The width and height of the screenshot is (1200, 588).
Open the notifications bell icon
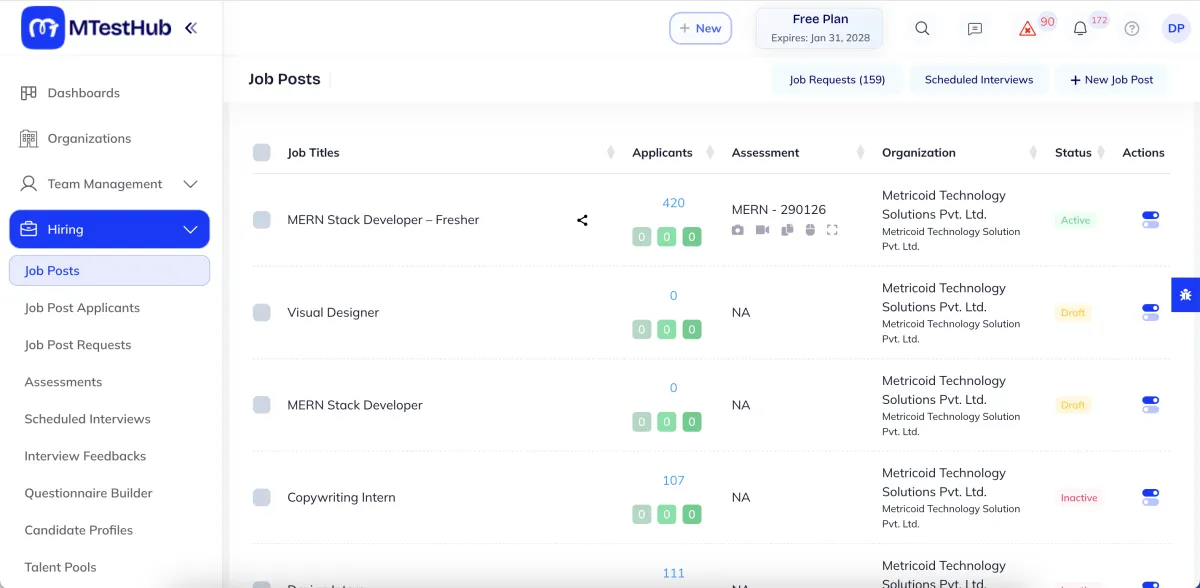[x=1080, y=29]
